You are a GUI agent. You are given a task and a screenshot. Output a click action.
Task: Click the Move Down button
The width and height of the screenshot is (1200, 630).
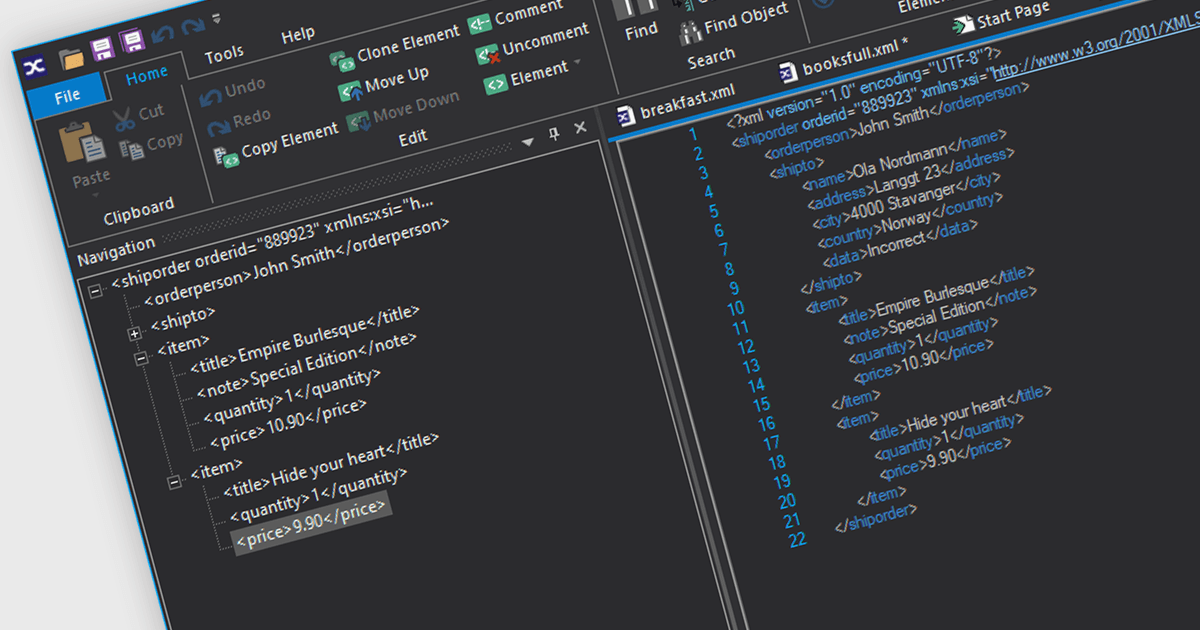(x=403, y=112)
